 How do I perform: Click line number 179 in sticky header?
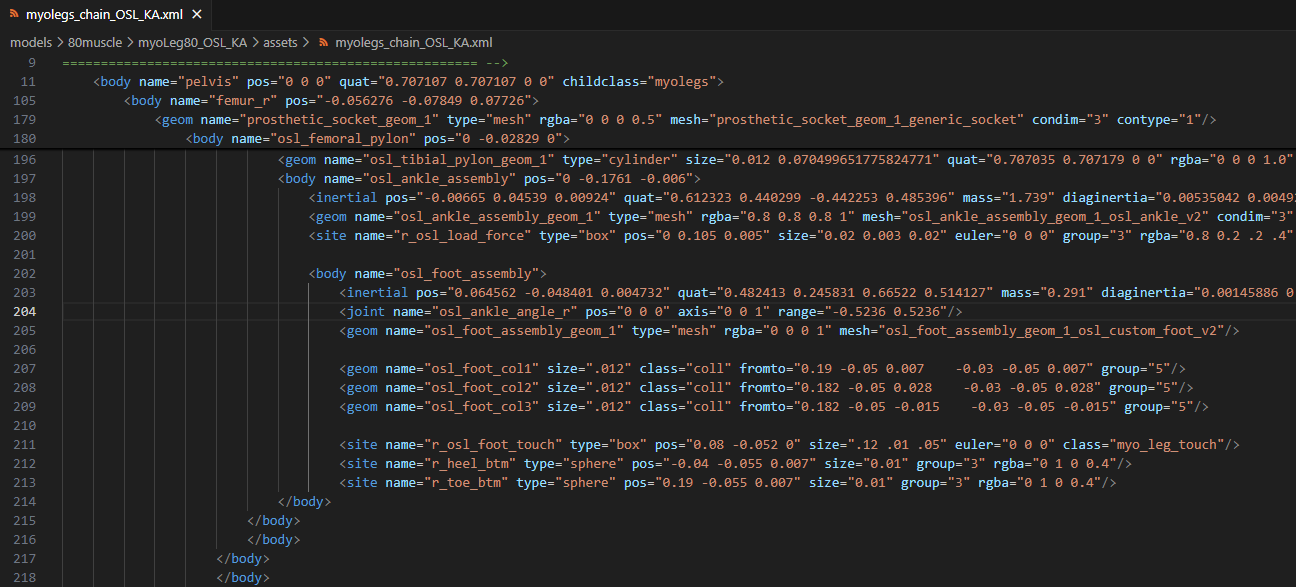25,120
